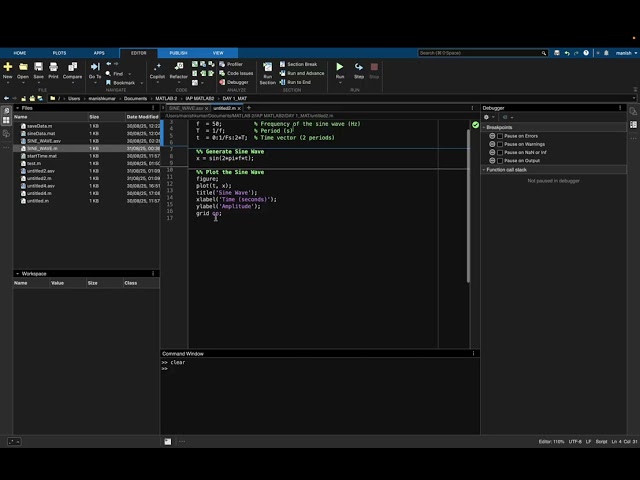640x480 pixels.
Task: Insert a Section Break
Action: click(x=298, y=64)
